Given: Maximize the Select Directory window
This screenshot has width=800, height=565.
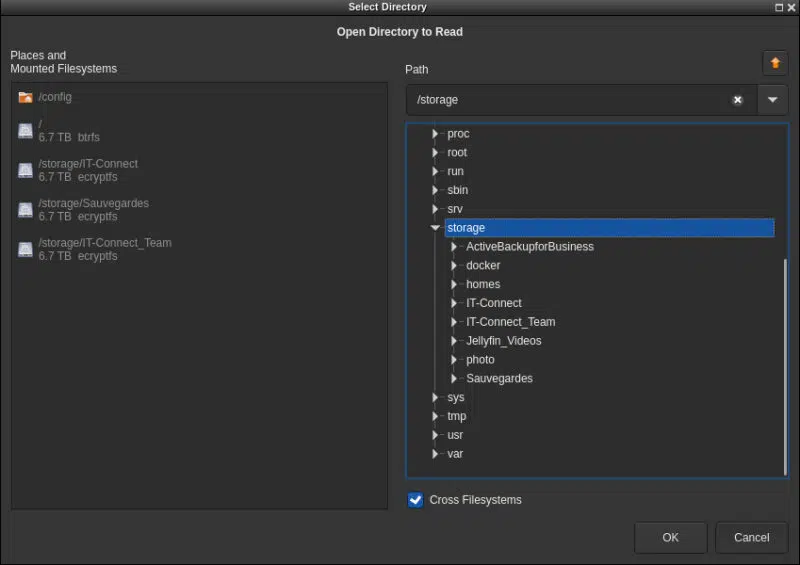Looking at the screenshot, I should click(x=779, y=7).
